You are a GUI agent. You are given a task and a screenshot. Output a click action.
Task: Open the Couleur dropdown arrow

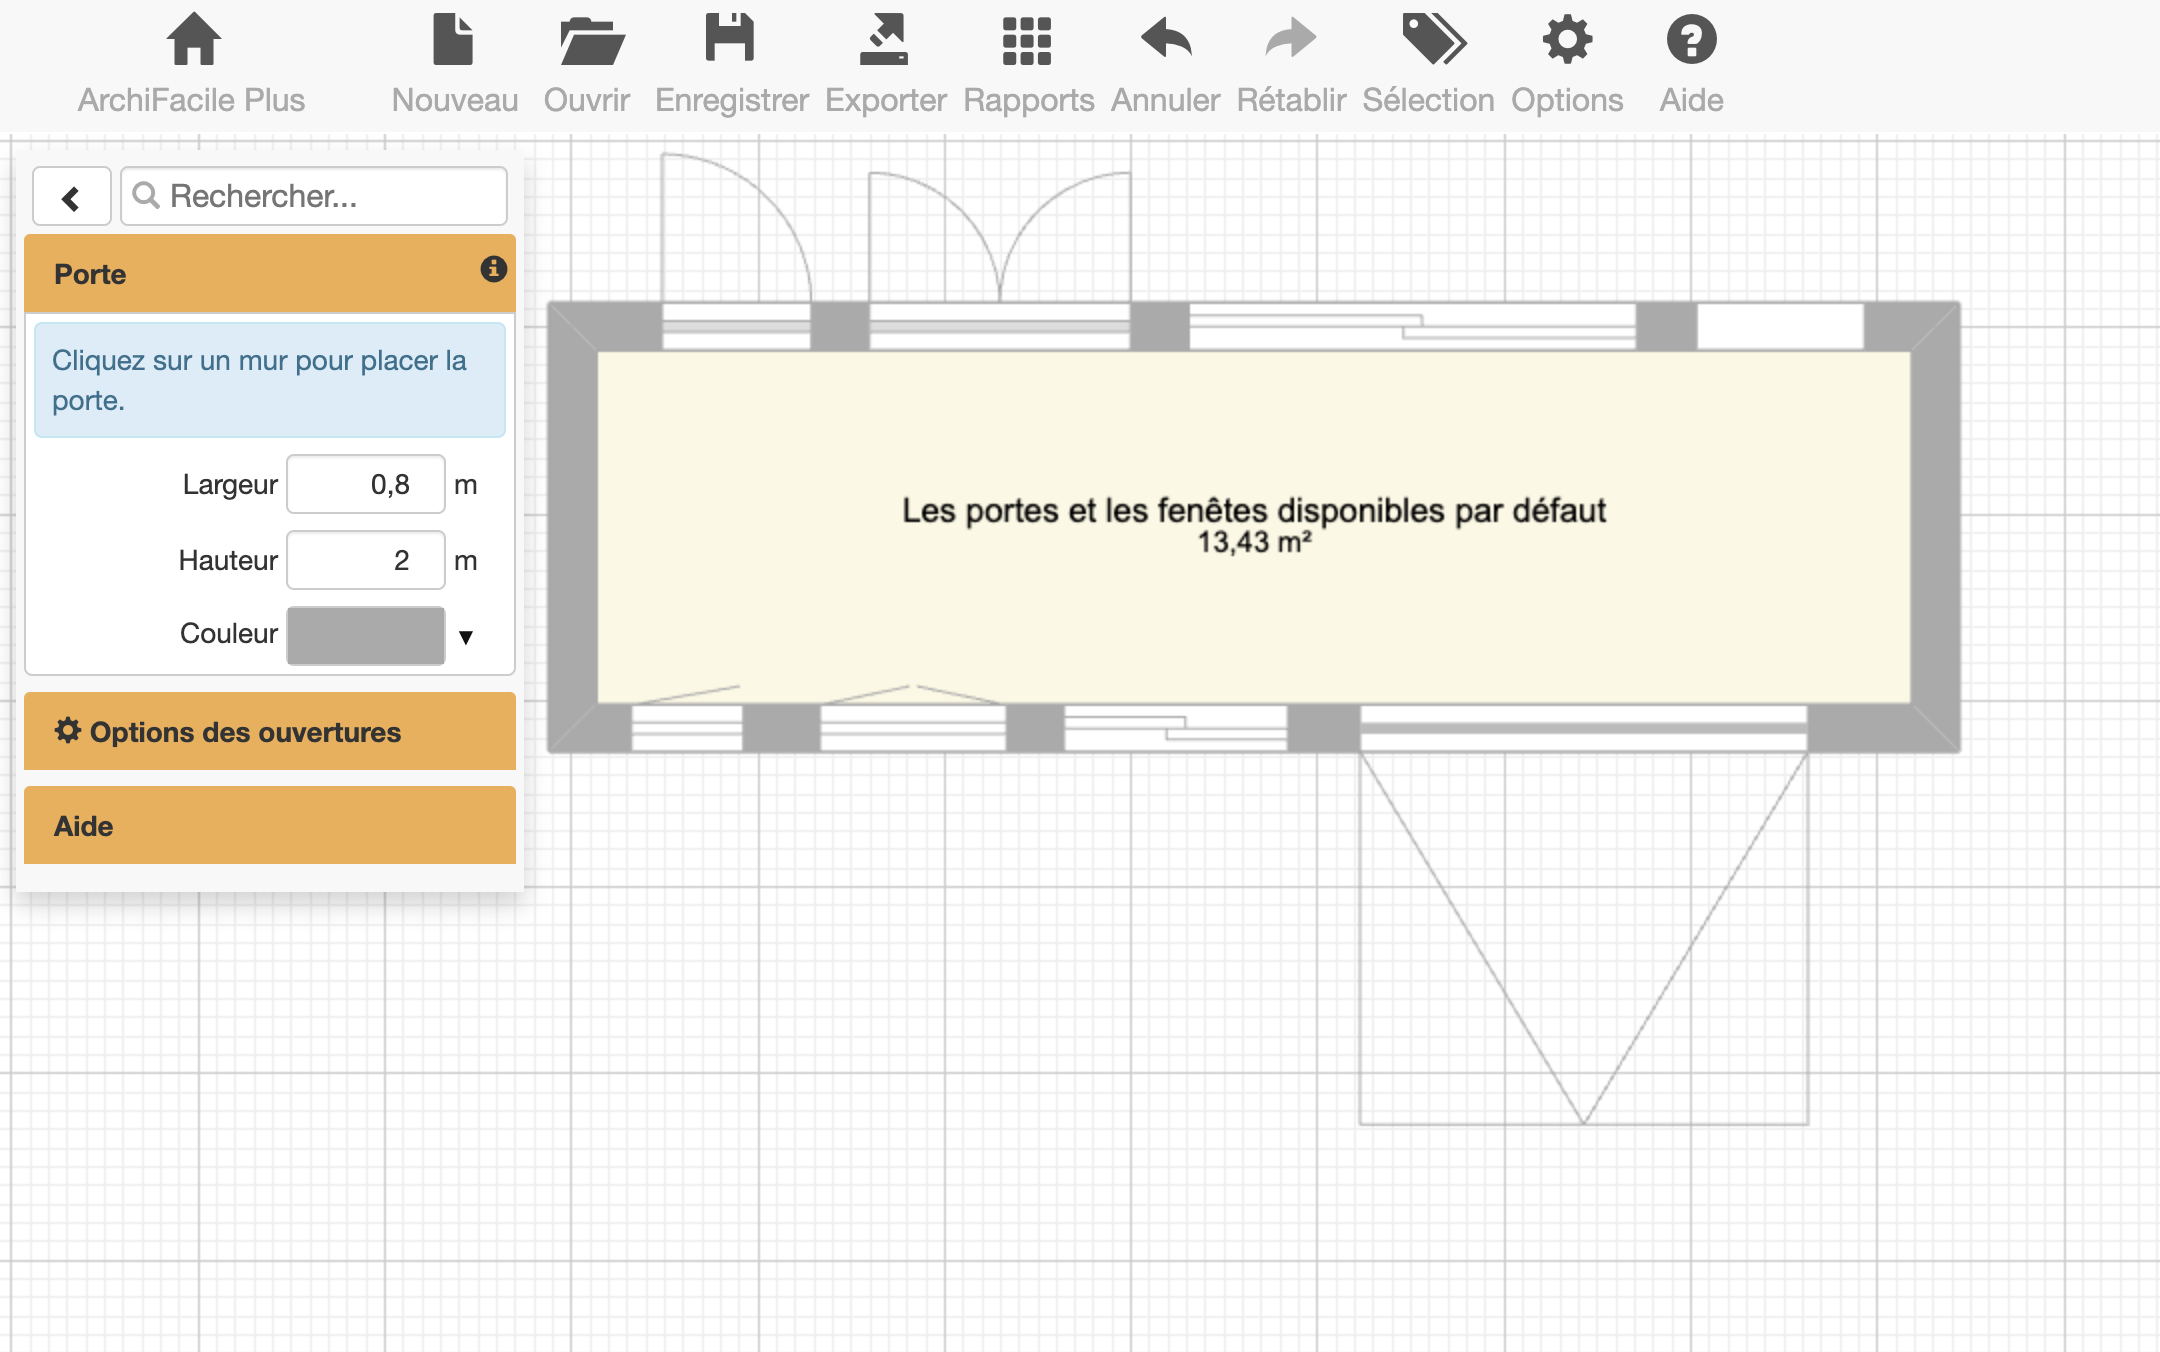(x=465, y=637)
